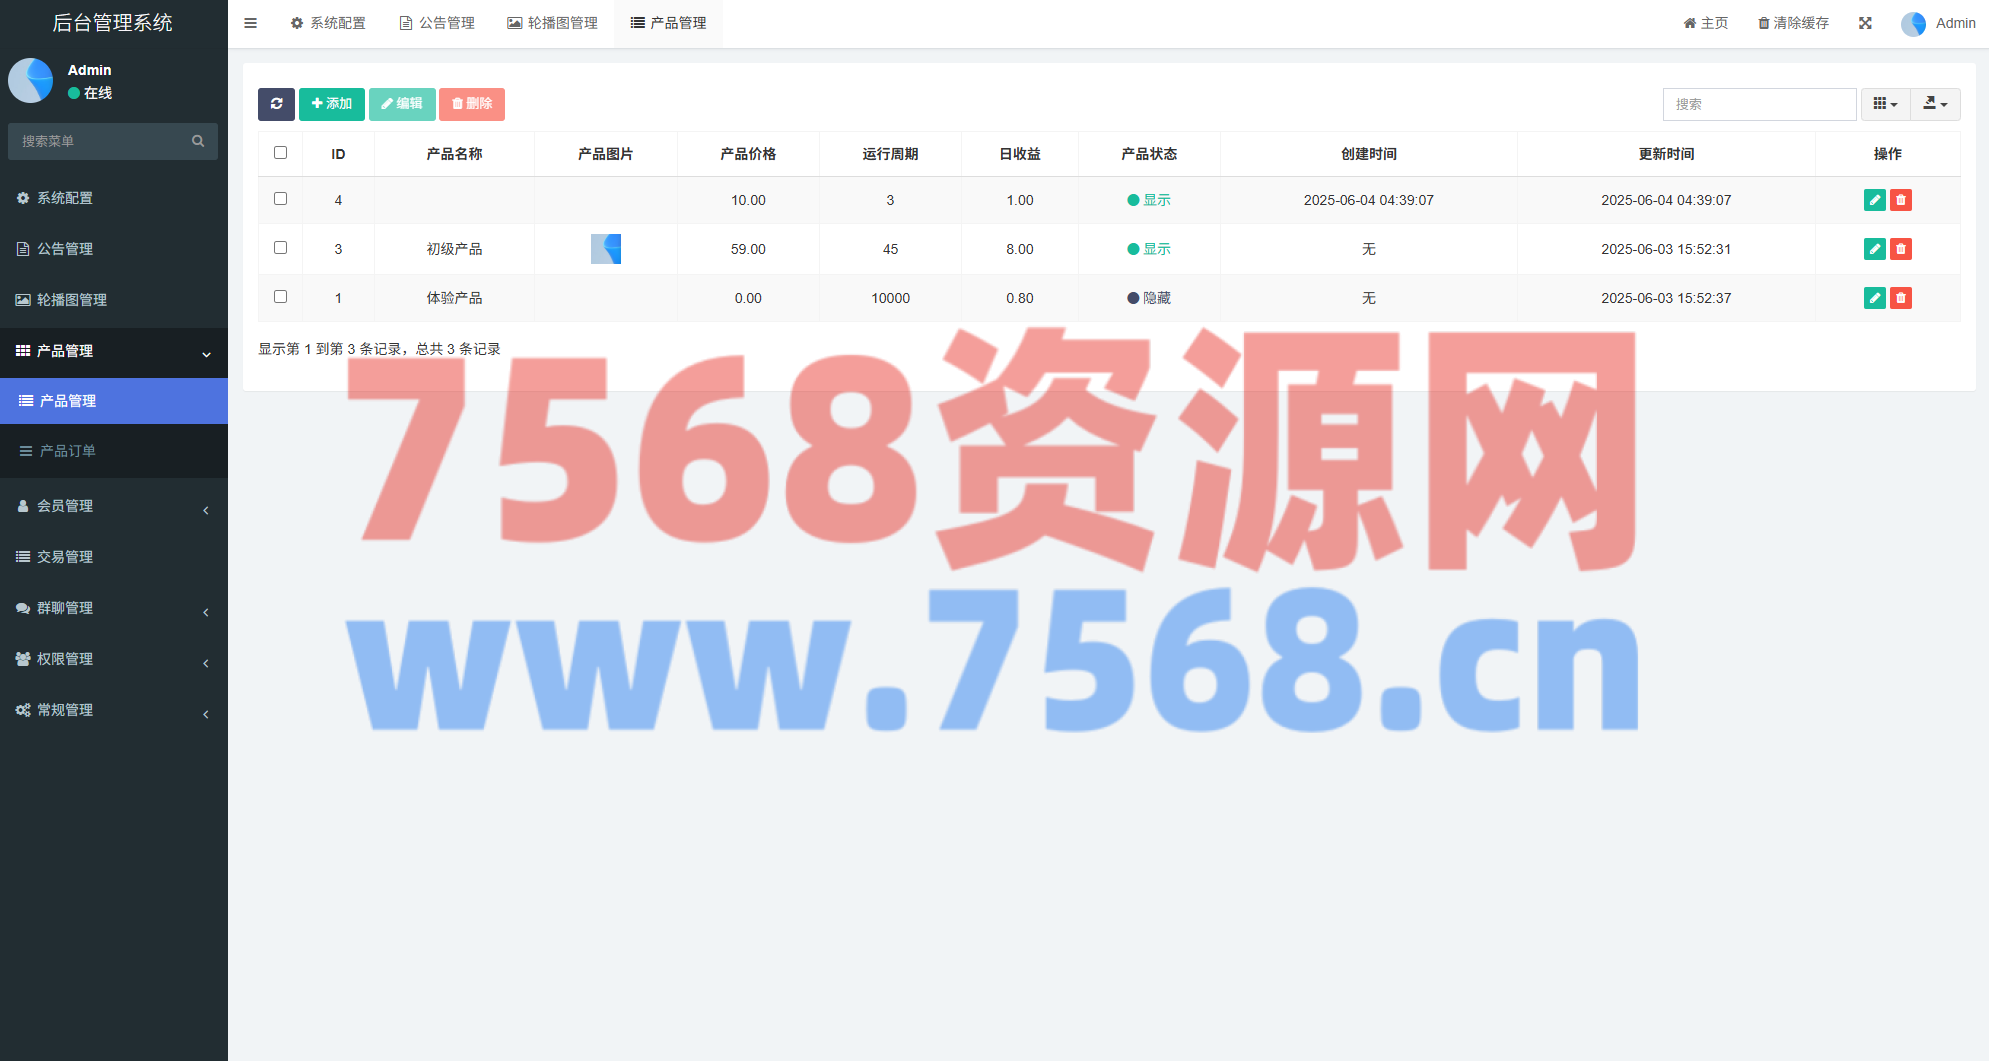Open the column visibility dropdown
Image resolution: width=1989 pixels, height=1061 pixels.
coord(1885,104)
